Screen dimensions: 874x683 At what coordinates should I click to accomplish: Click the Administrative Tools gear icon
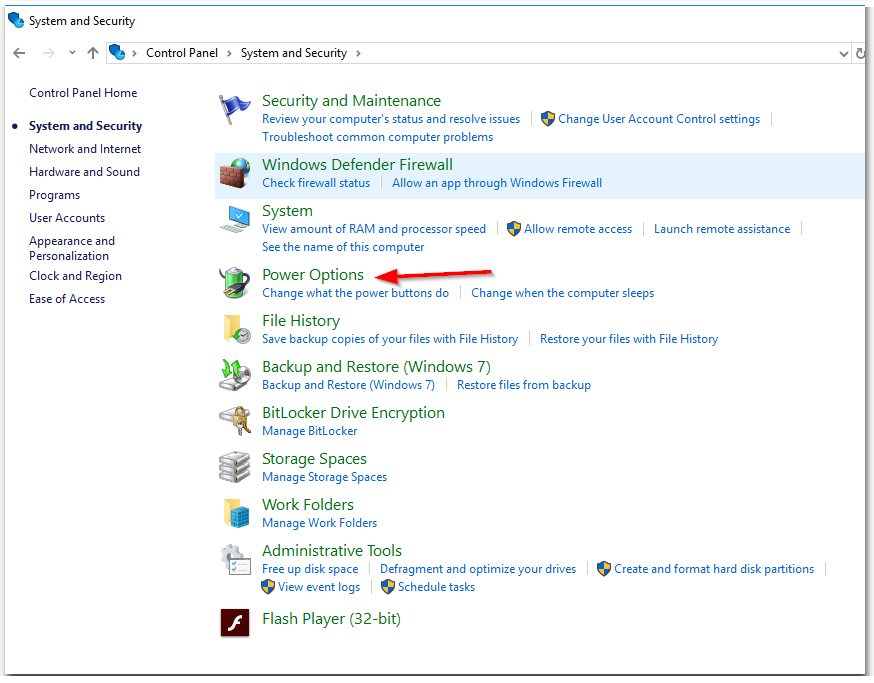pos(235,560)
